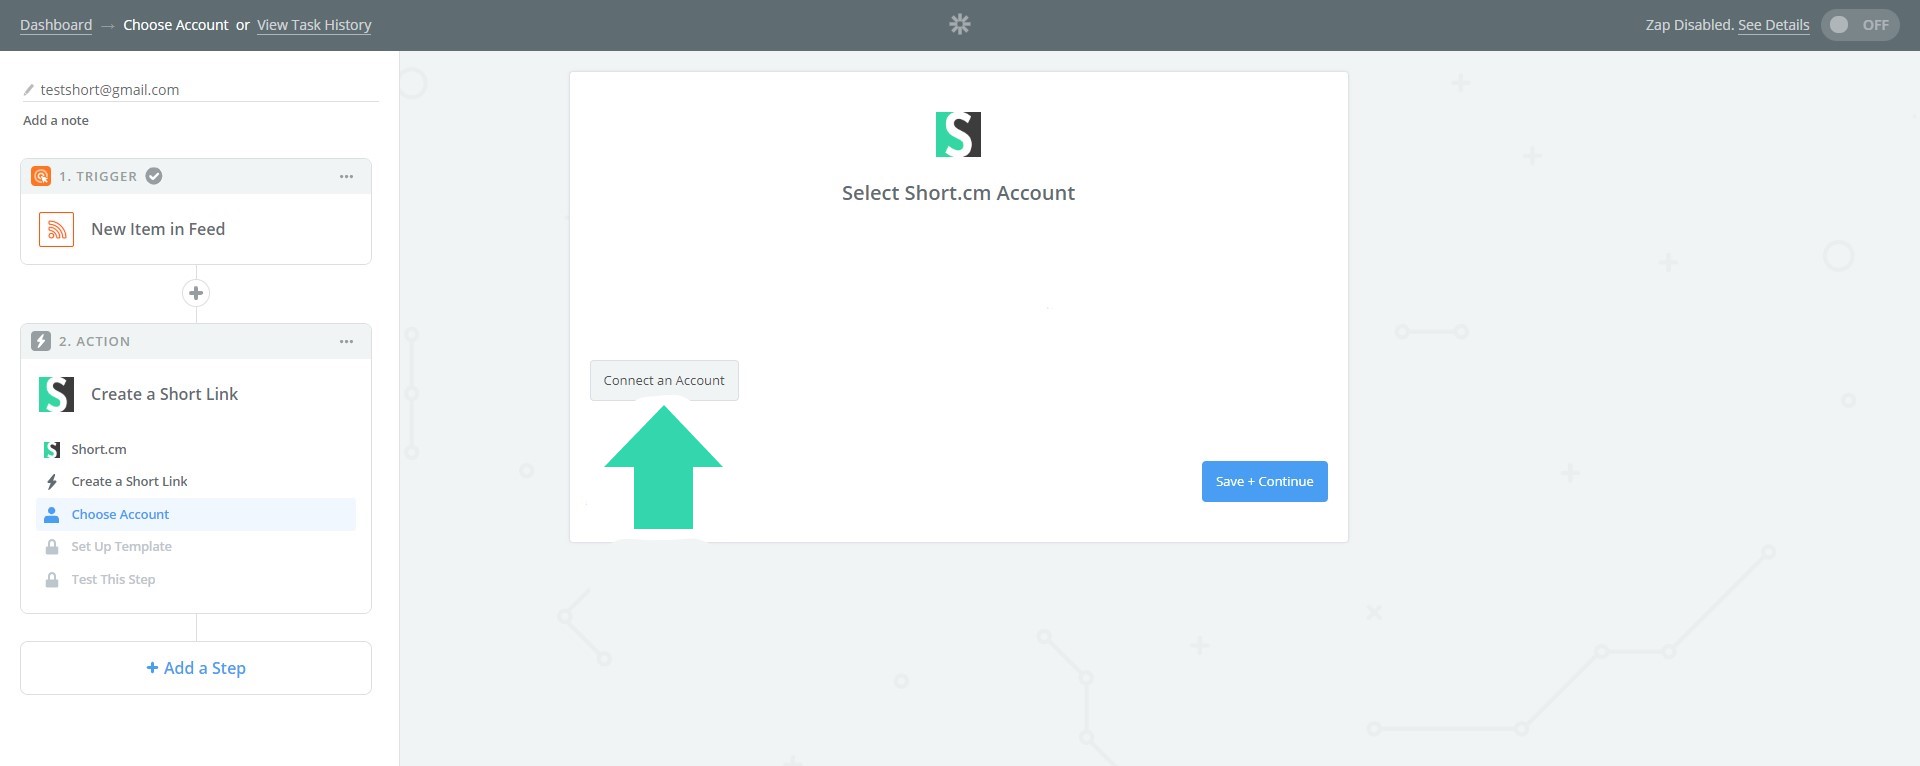Screen dimensions: 1920x766
Task: Select the Choose Account step
Action: [x=120, y=514]
